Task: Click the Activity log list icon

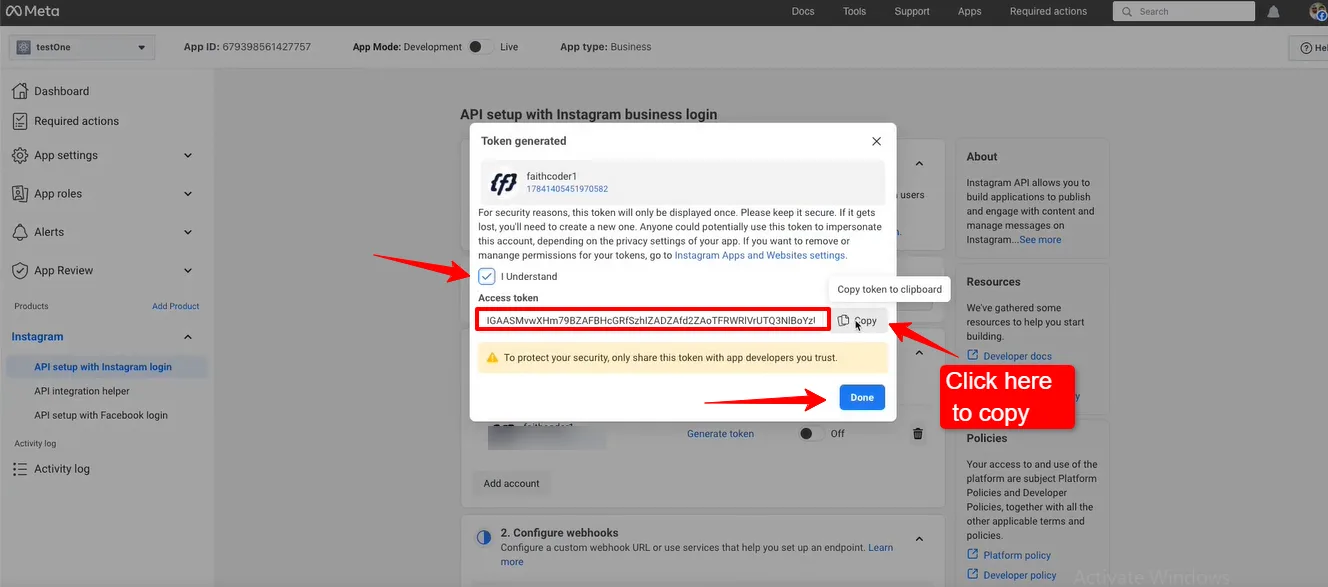Action: [19, 468]
